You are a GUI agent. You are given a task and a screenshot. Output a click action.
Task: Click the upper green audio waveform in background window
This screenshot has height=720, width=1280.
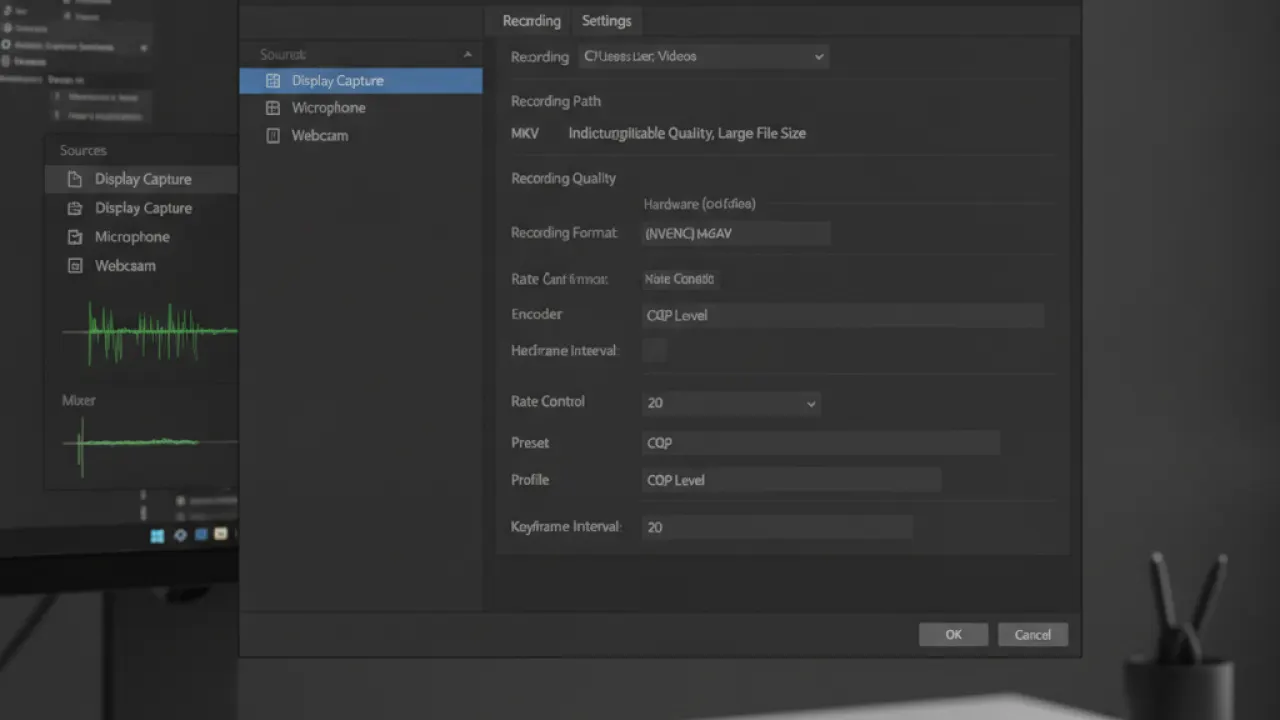[150, 332]
